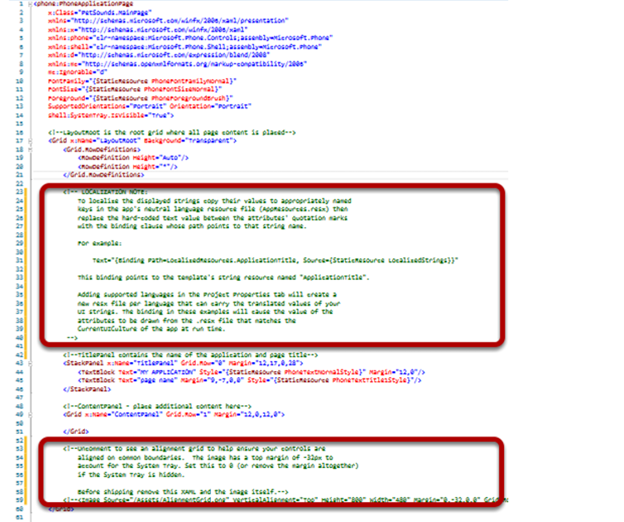
Task: Click the x:Class "PetSounds.MainPage" attribute line
Action: click(x=100, y=12)
